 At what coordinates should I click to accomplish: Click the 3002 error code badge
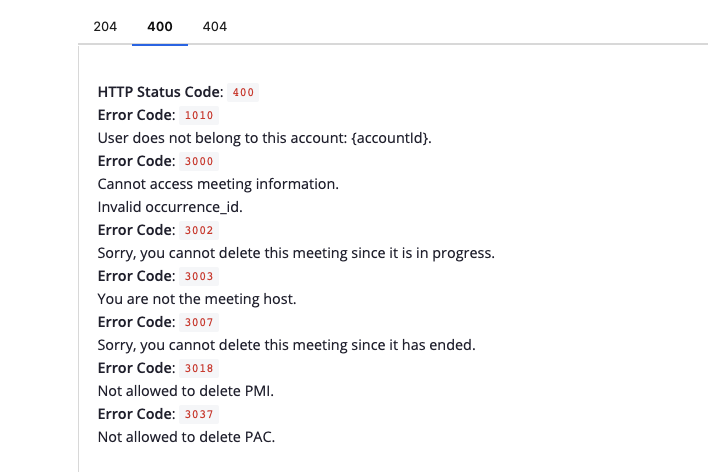[199, 231]
